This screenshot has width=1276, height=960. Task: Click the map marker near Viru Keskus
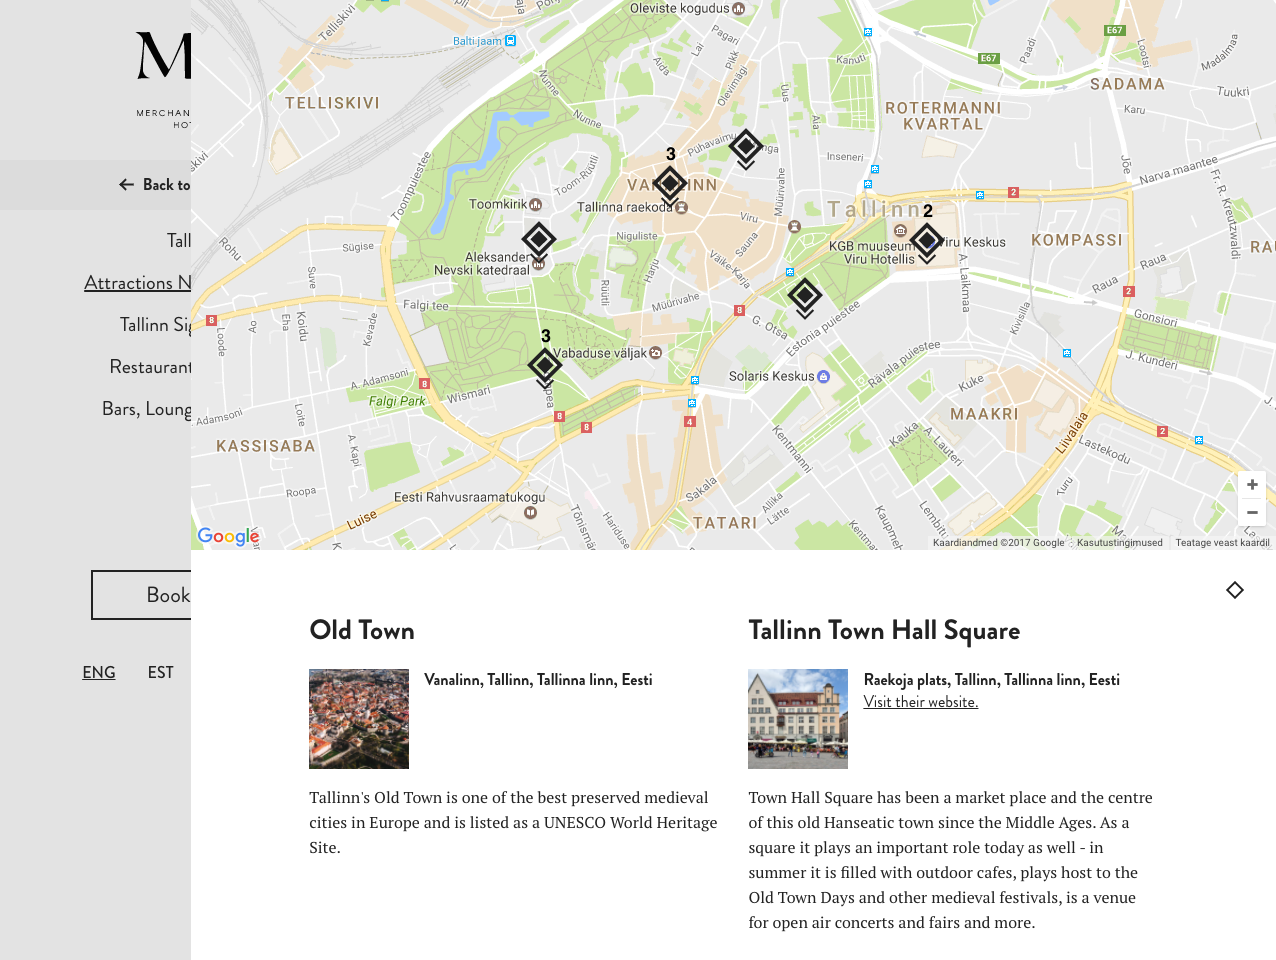point(927,241)
